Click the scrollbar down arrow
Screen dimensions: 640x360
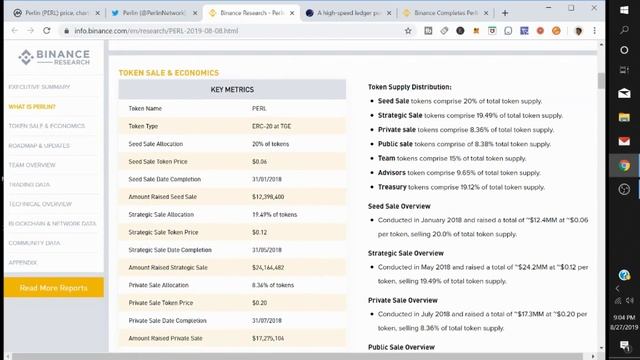pyautogui.click(x=601, y=348)
